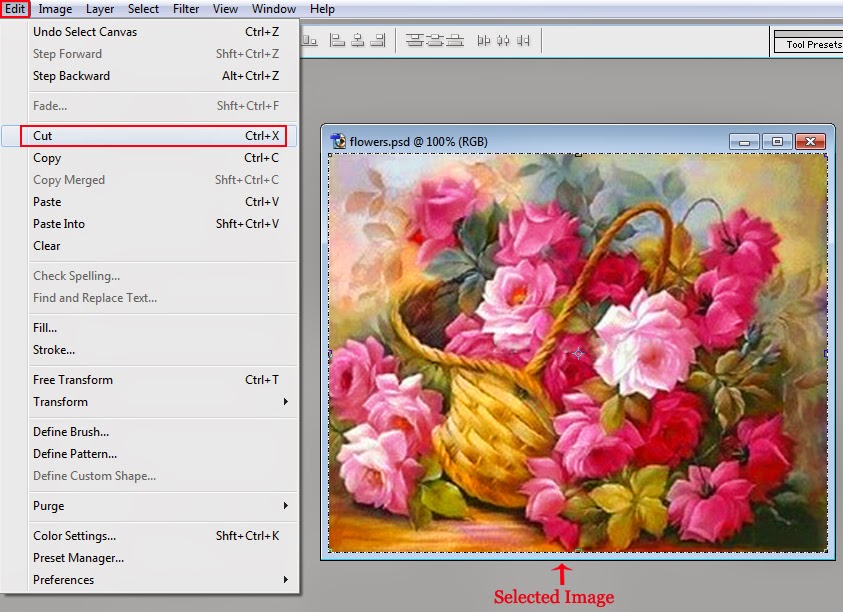Open the Window menu
The height and width of the screenshot is (612, 843).
[274, 9]
